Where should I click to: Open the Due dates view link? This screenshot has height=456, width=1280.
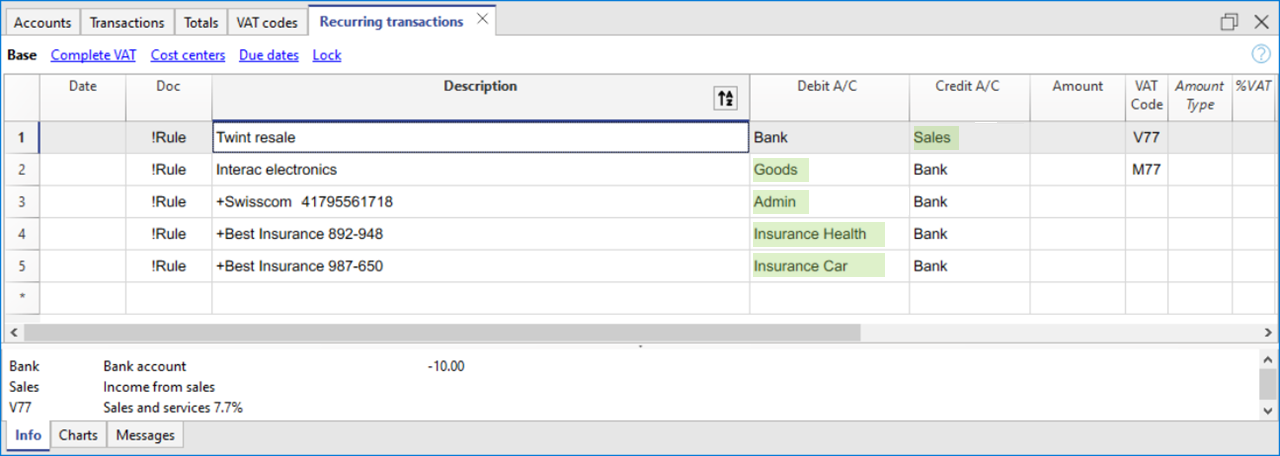268,56
